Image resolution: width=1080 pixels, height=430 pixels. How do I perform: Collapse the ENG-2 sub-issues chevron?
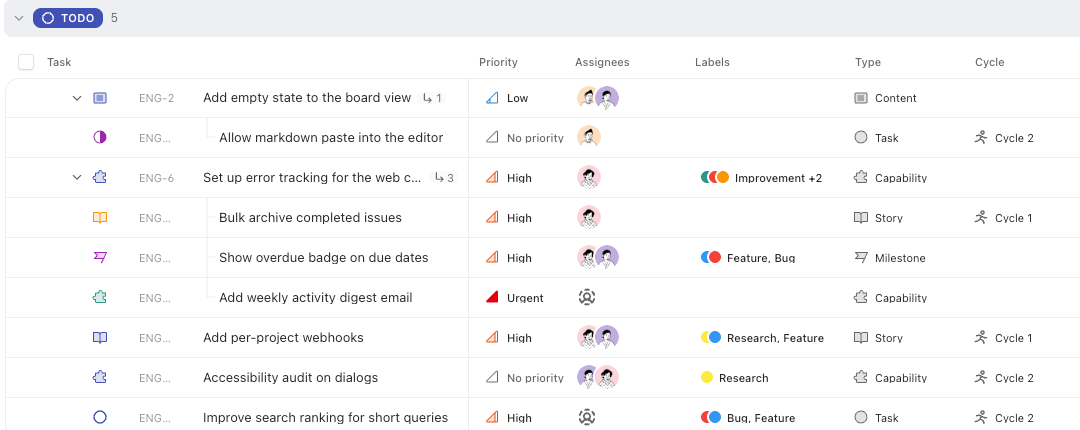point(77,98)
